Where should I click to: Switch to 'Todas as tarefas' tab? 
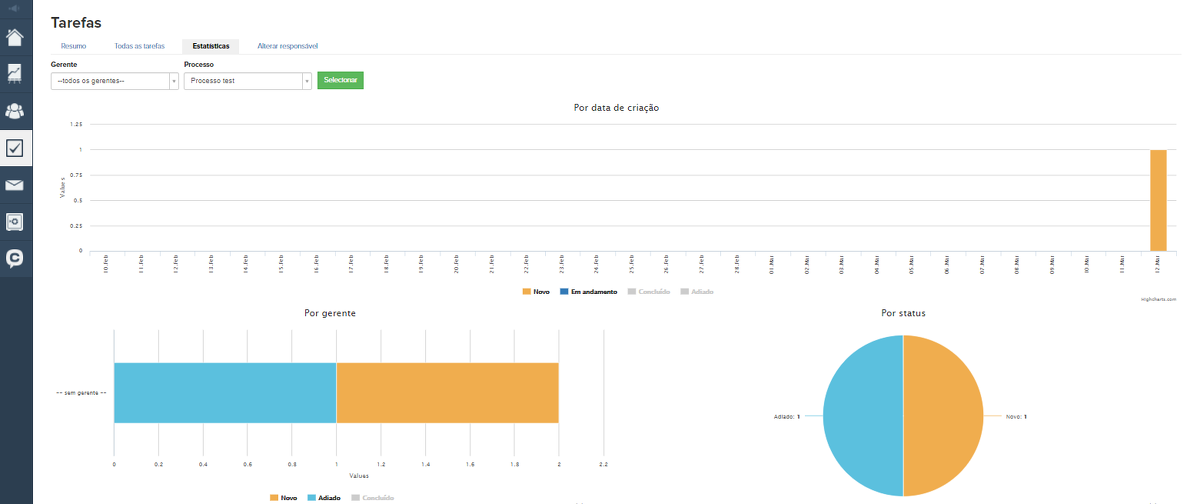click(139, 46)
